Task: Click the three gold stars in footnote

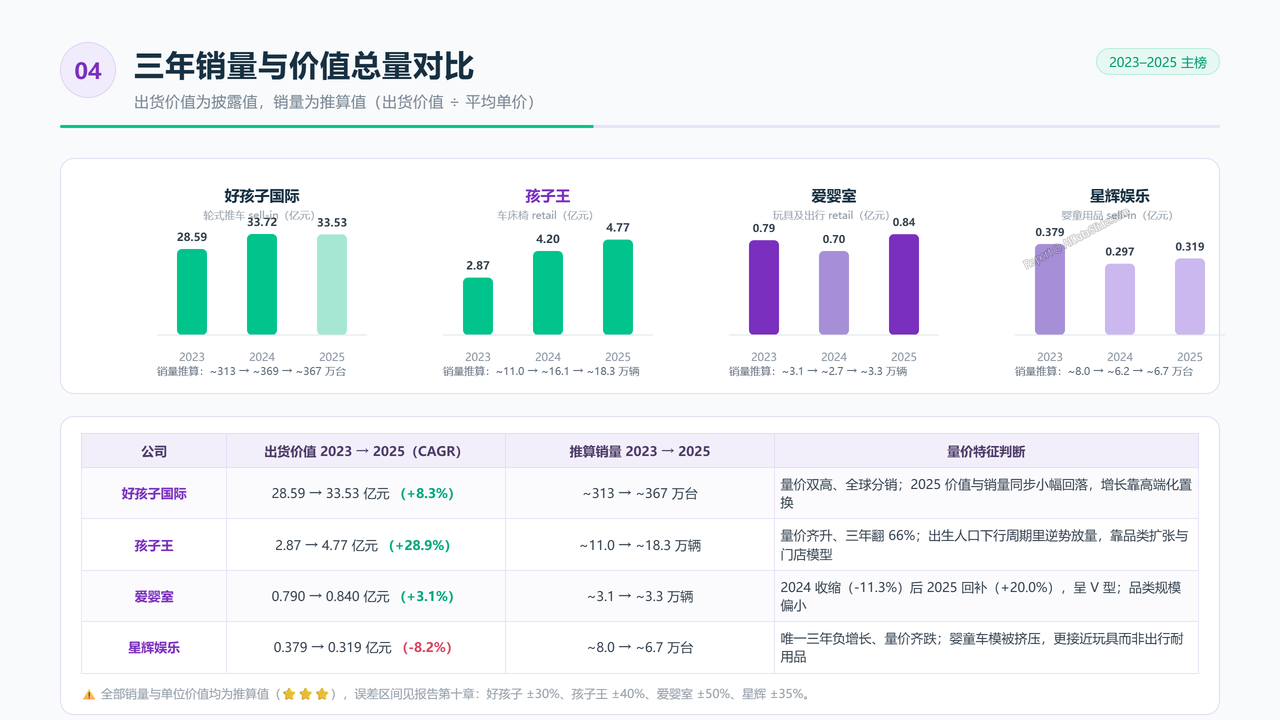Action: click(305, 694)
